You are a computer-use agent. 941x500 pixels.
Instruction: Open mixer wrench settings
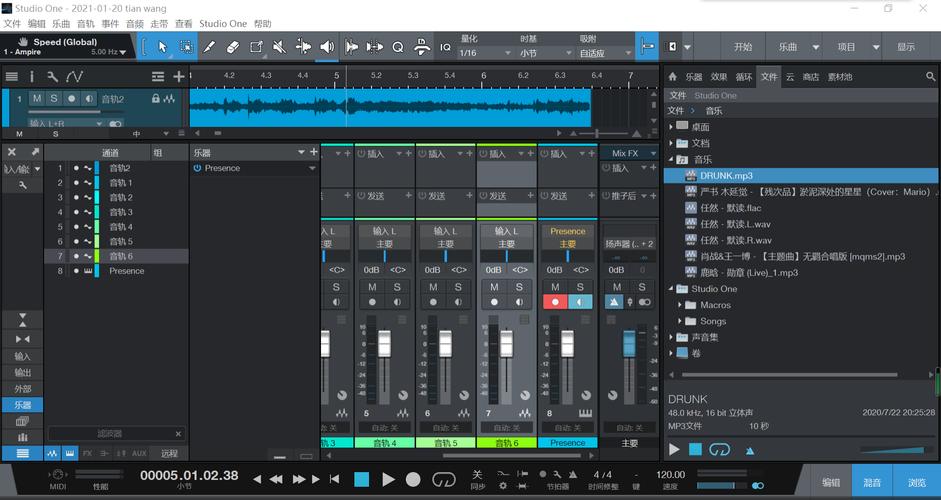point(23,185)
